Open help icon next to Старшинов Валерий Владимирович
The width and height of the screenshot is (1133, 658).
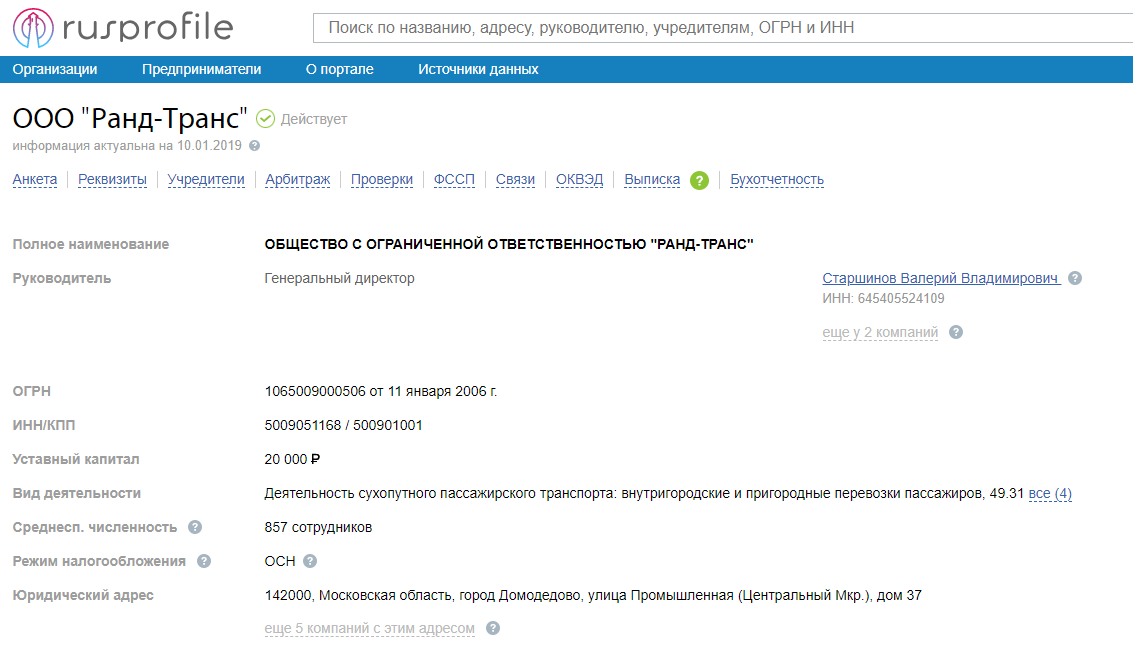pyautogui.click(x=1075, y=278)
